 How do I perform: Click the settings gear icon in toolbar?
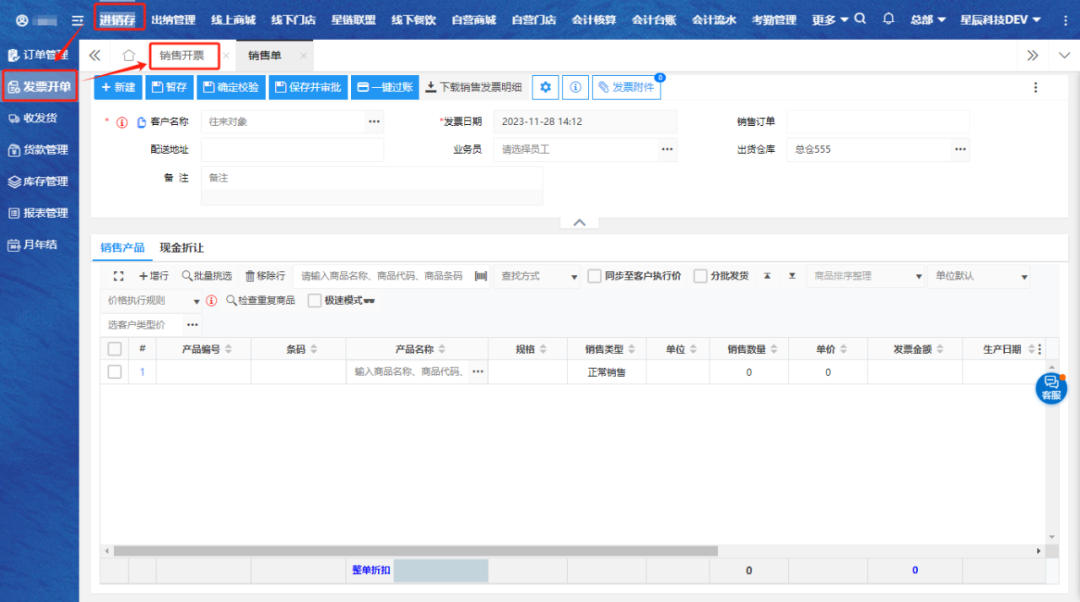tap(545, 87)
